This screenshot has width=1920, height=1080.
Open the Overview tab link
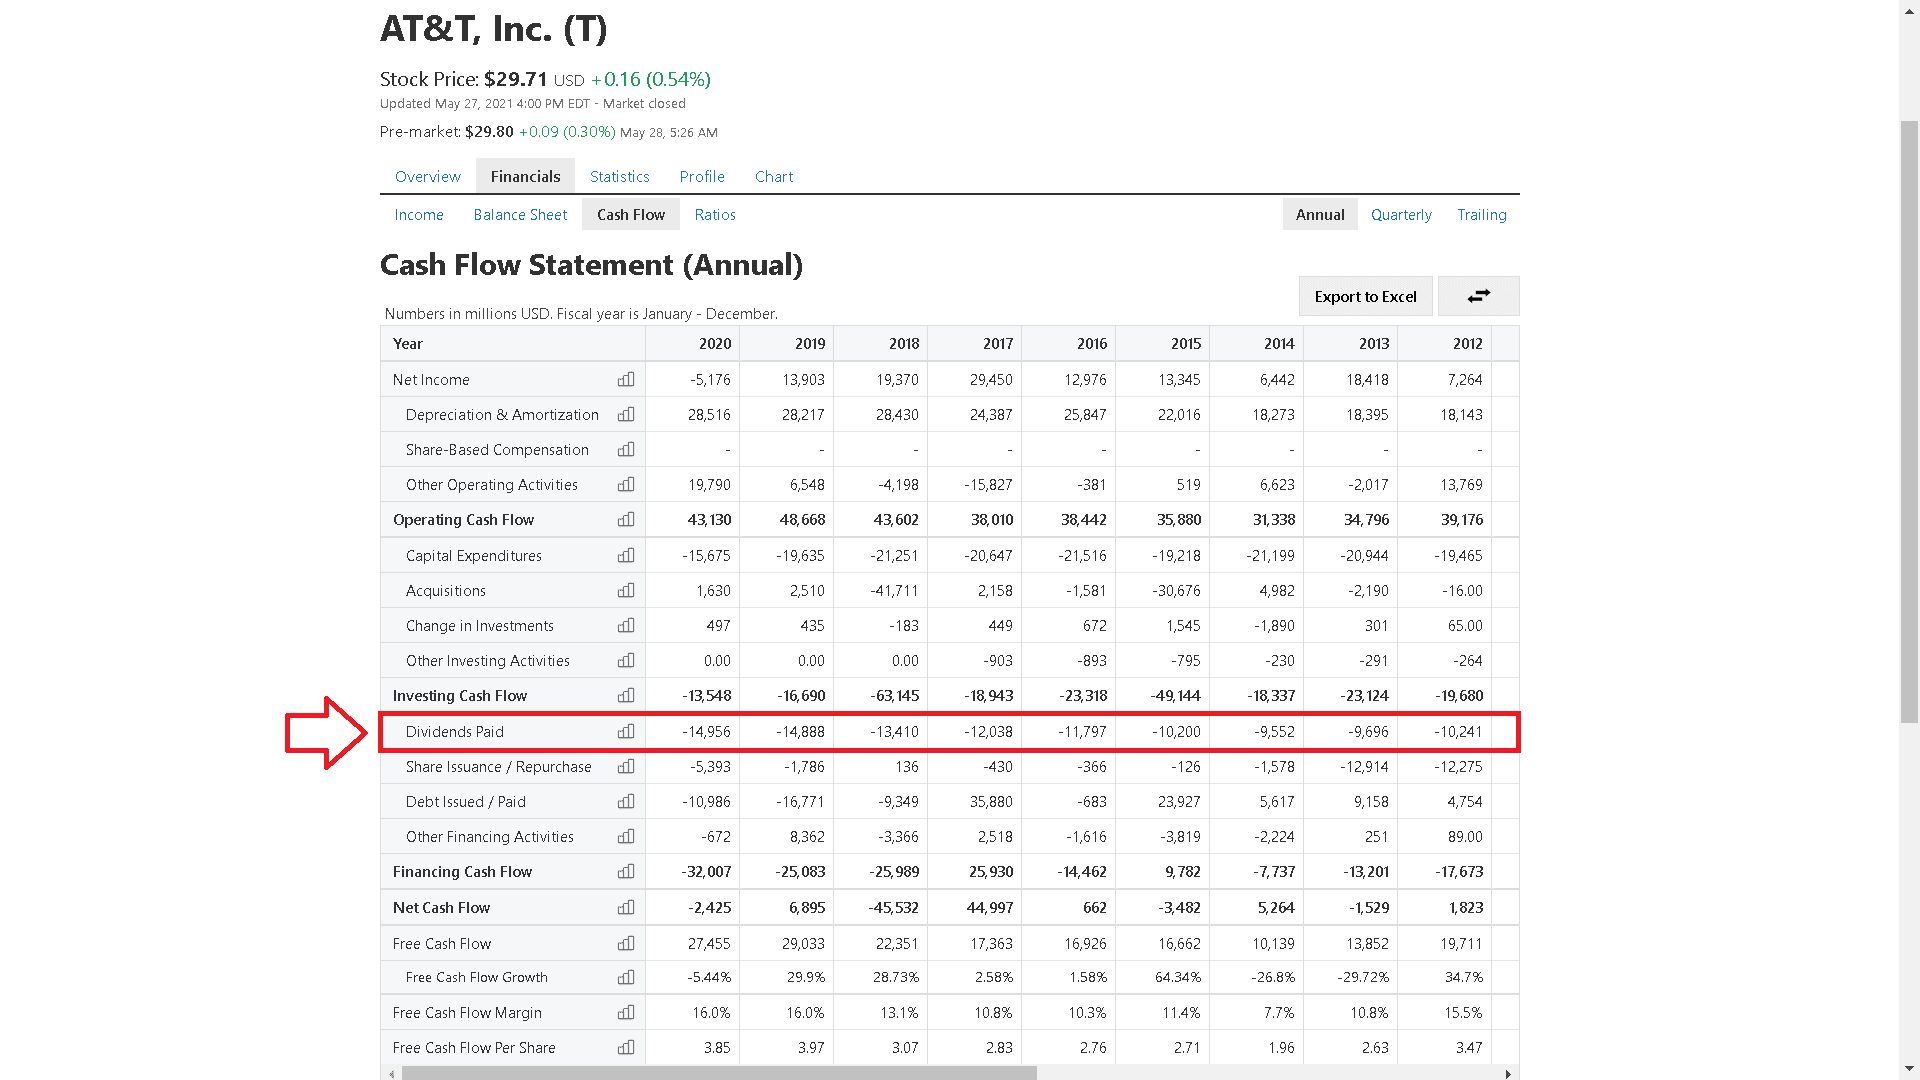click(x=427, y=177)
